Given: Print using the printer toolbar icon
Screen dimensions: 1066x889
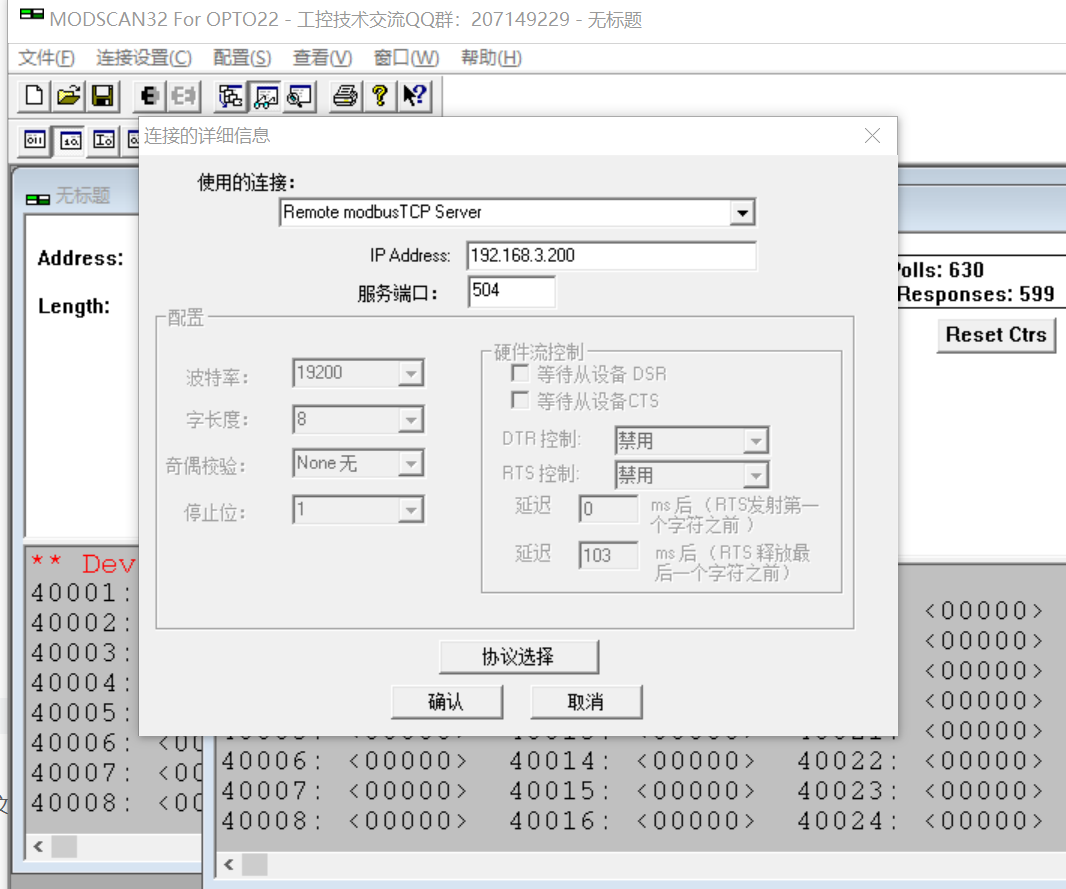Looking at the screenshot, I should (345, 96).
